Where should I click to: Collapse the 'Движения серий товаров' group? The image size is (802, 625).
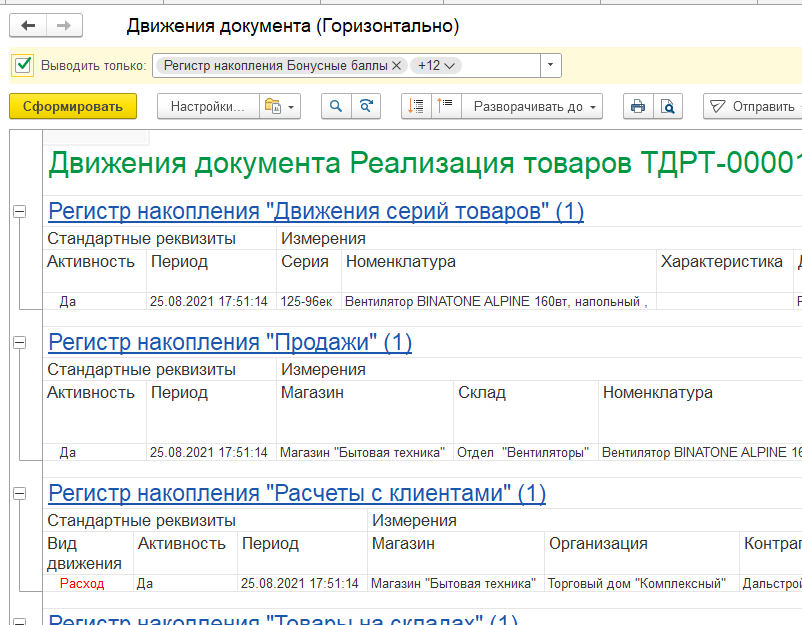click(x=19, y=211)
